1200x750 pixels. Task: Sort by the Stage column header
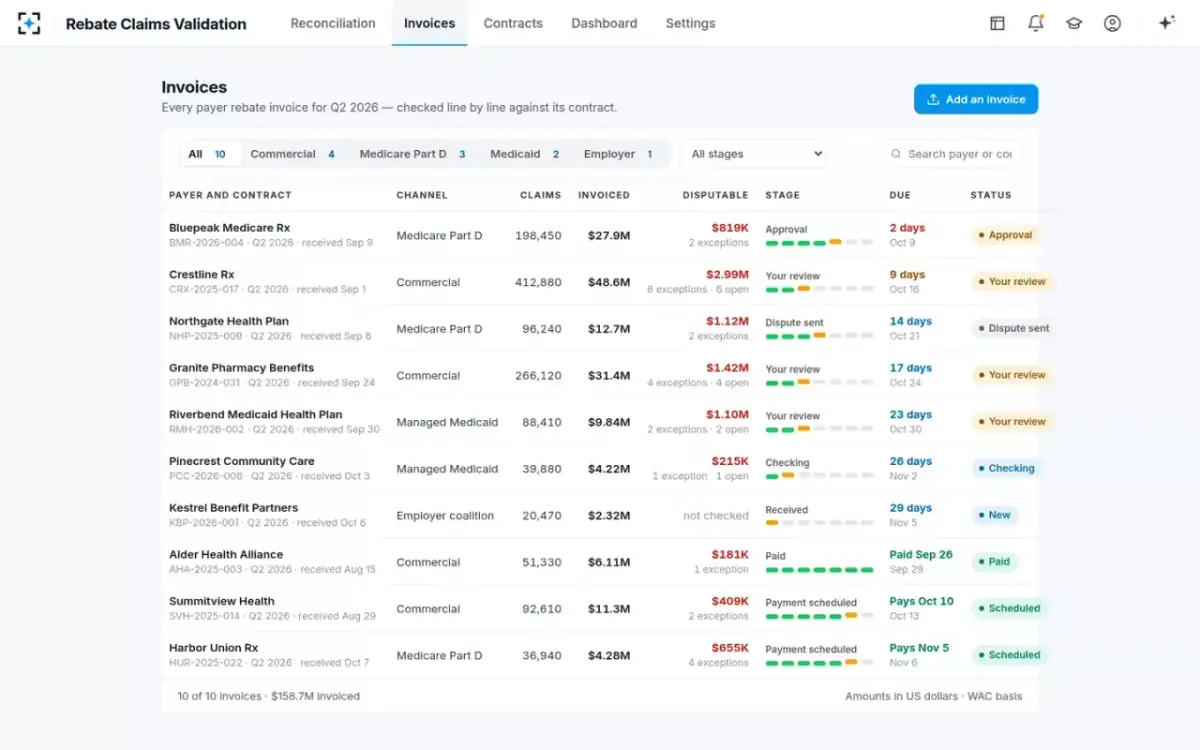(x=782, y=195)
